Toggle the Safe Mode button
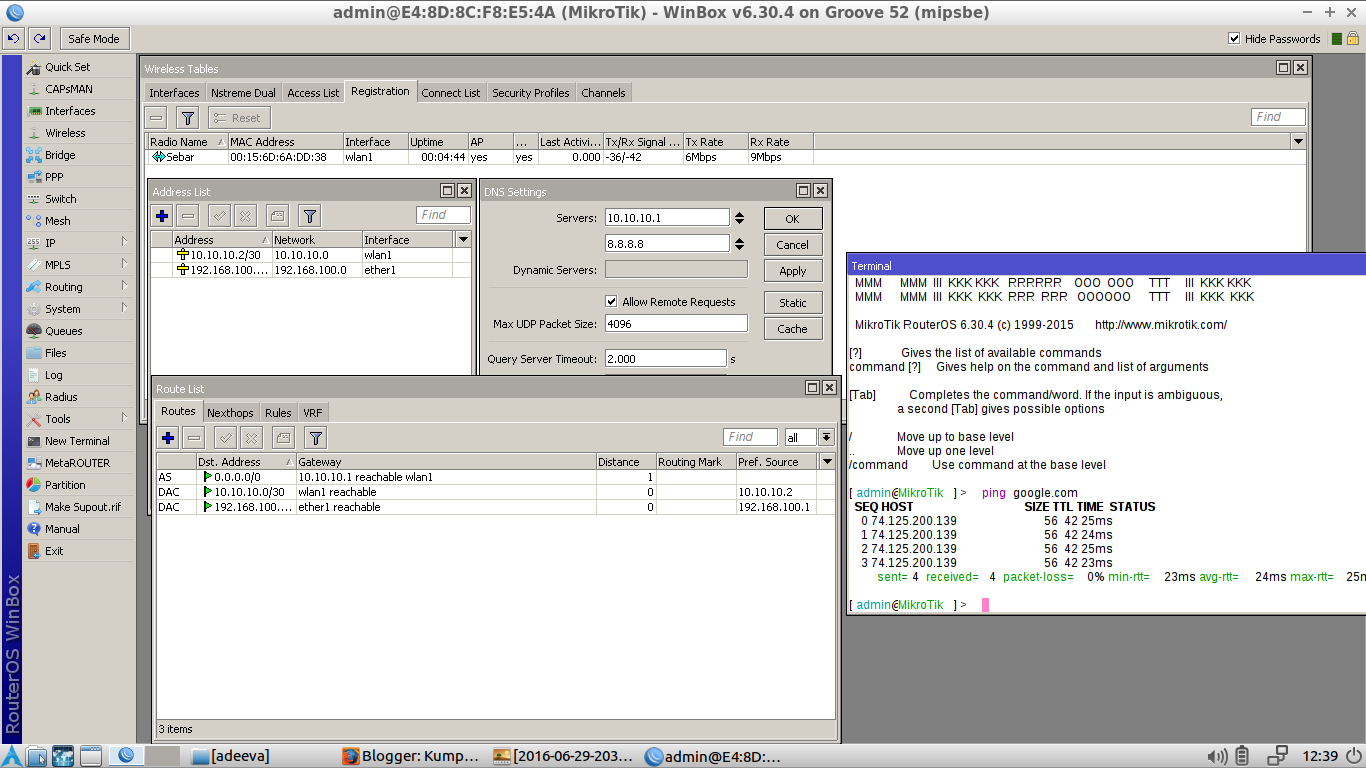 tap(93, 39)
